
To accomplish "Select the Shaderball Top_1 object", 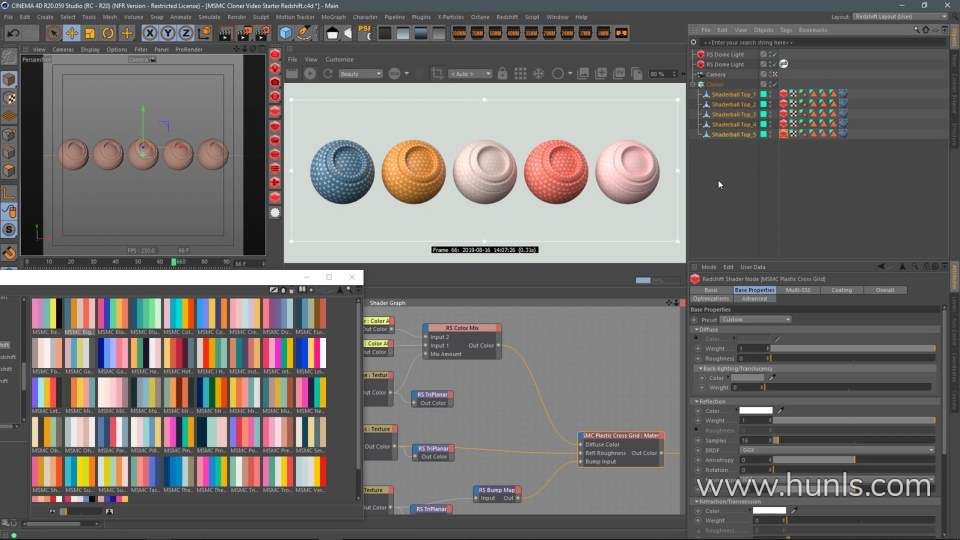I will pos(733,94).
